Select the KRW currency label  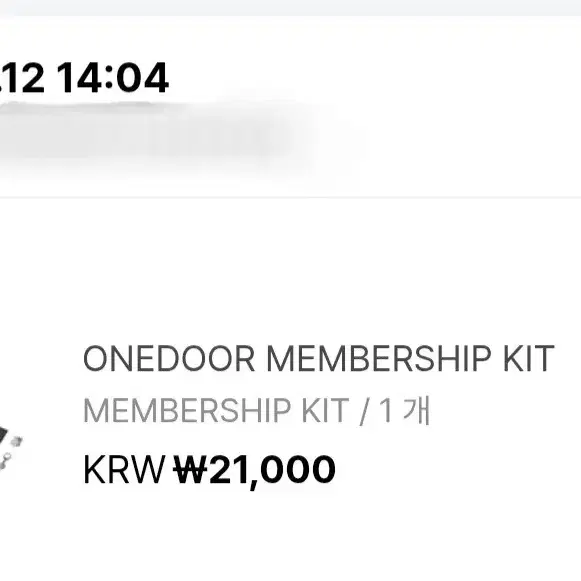[x=124, y=470]
